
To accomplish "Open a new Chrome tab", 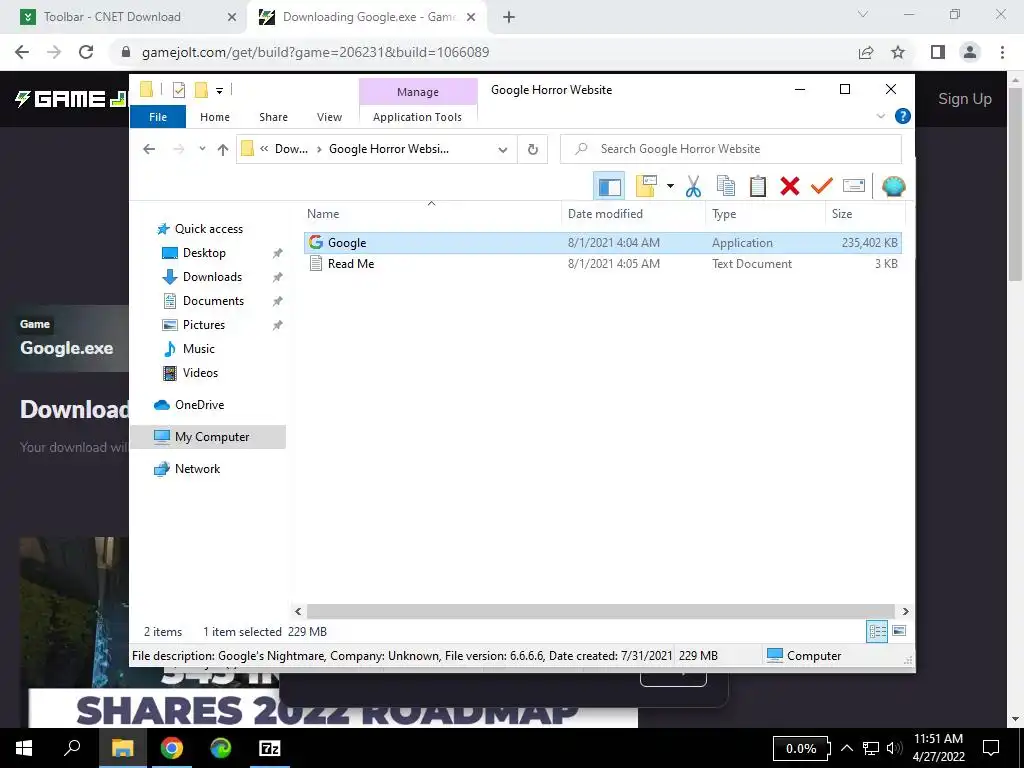I will [x=509, y=18].
